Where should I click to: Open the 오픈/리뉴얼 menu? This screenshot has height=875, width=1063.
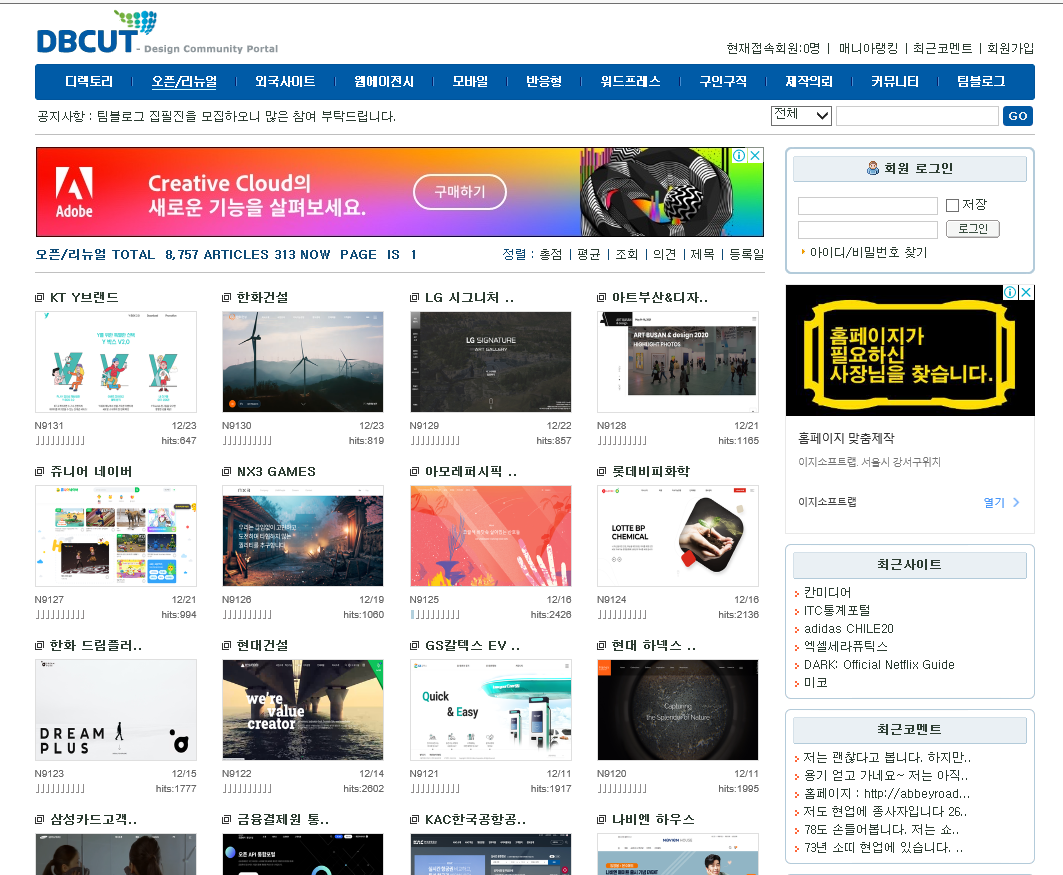coord(184,81)
